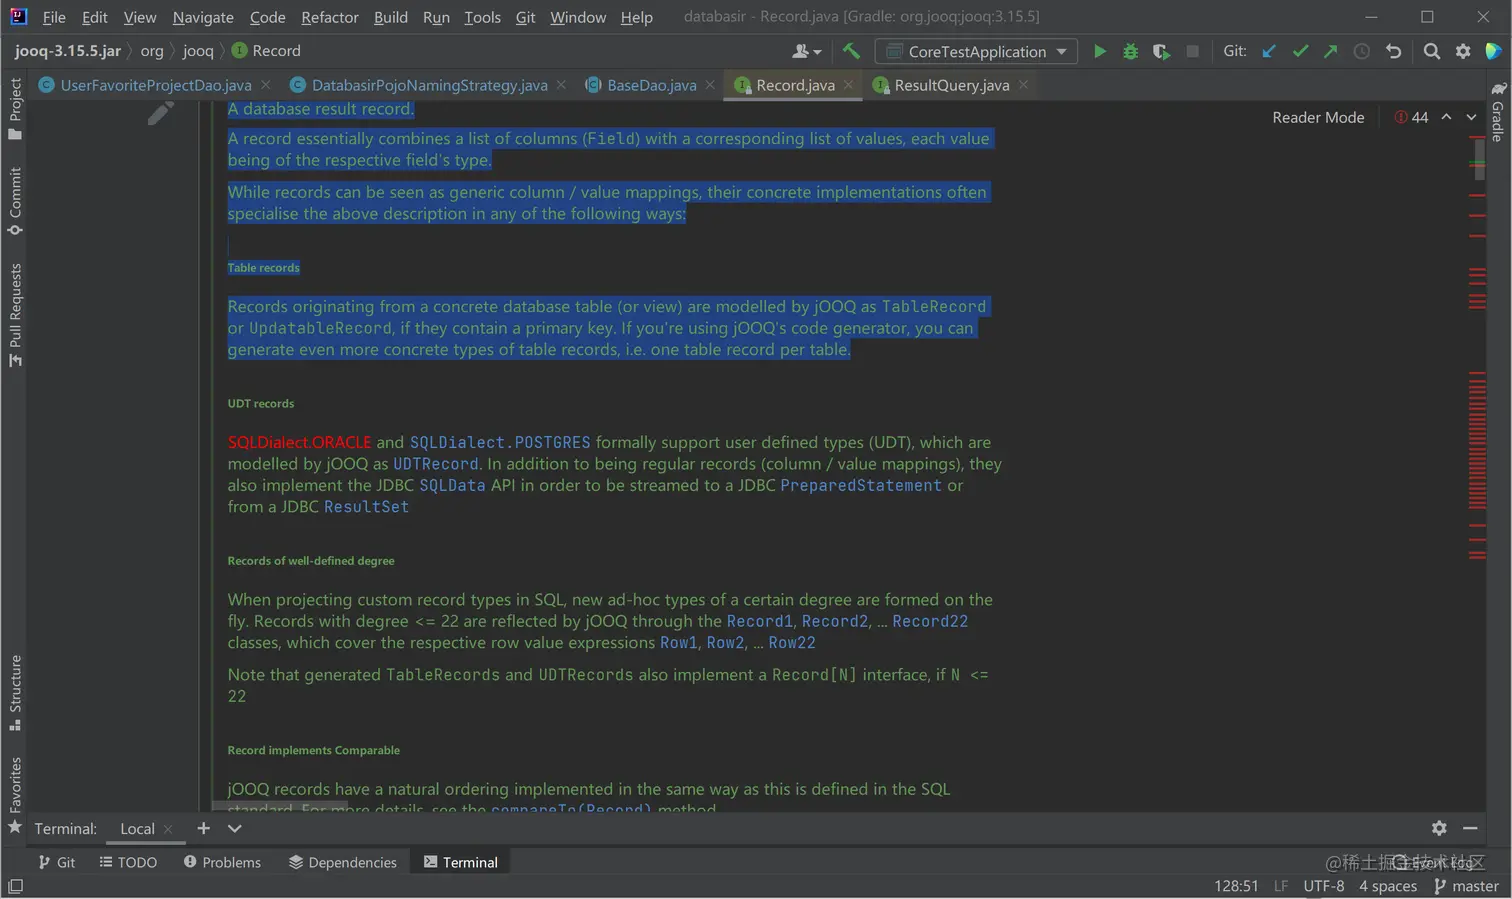Image resolution: width=1512 pixels, height=899 pixels.
Task: Change file encoding from UTF-8
Action: tap(1324, 886)
